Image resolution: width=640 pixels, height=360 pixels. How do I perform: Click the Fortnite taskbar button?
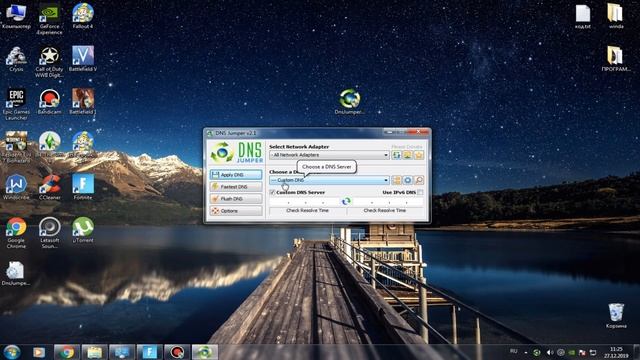pos(149,352)
